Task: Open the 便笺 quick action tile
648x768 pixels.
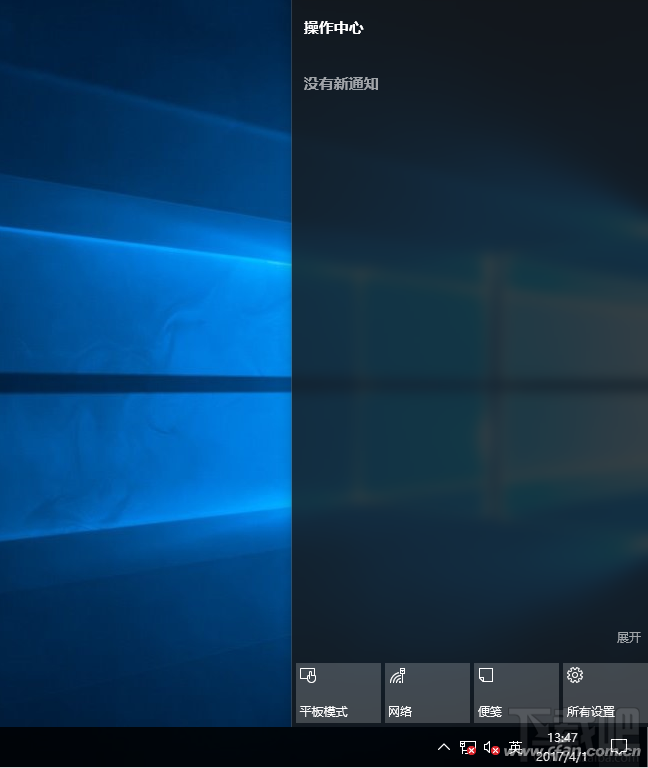Action: click(x=516, y=693)
